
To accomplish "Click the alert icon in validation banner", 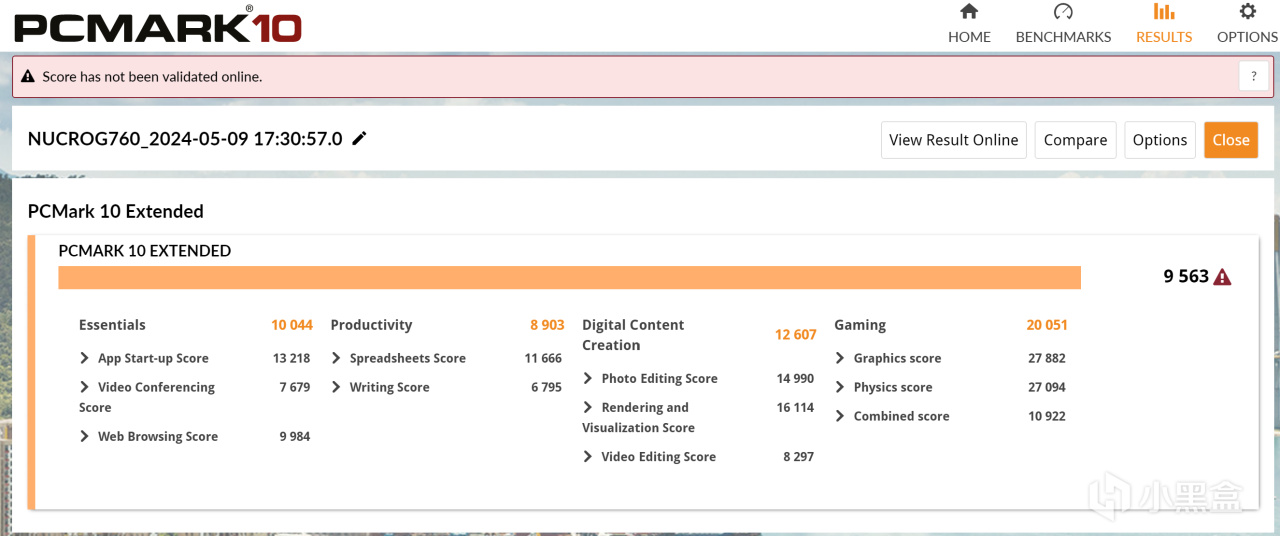I will point(28,76).
